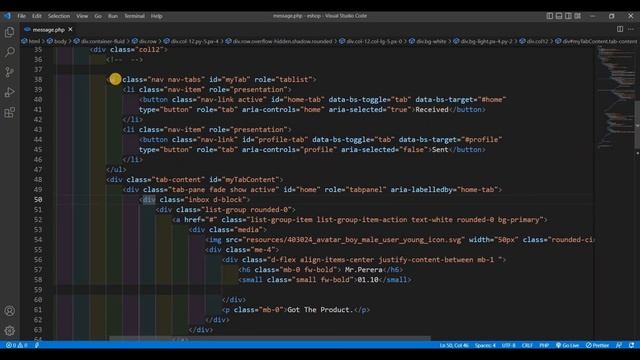Viewport: 640px width, 360px height.
Task: Open the Accounts menu icon
Action: coord(9,311)
